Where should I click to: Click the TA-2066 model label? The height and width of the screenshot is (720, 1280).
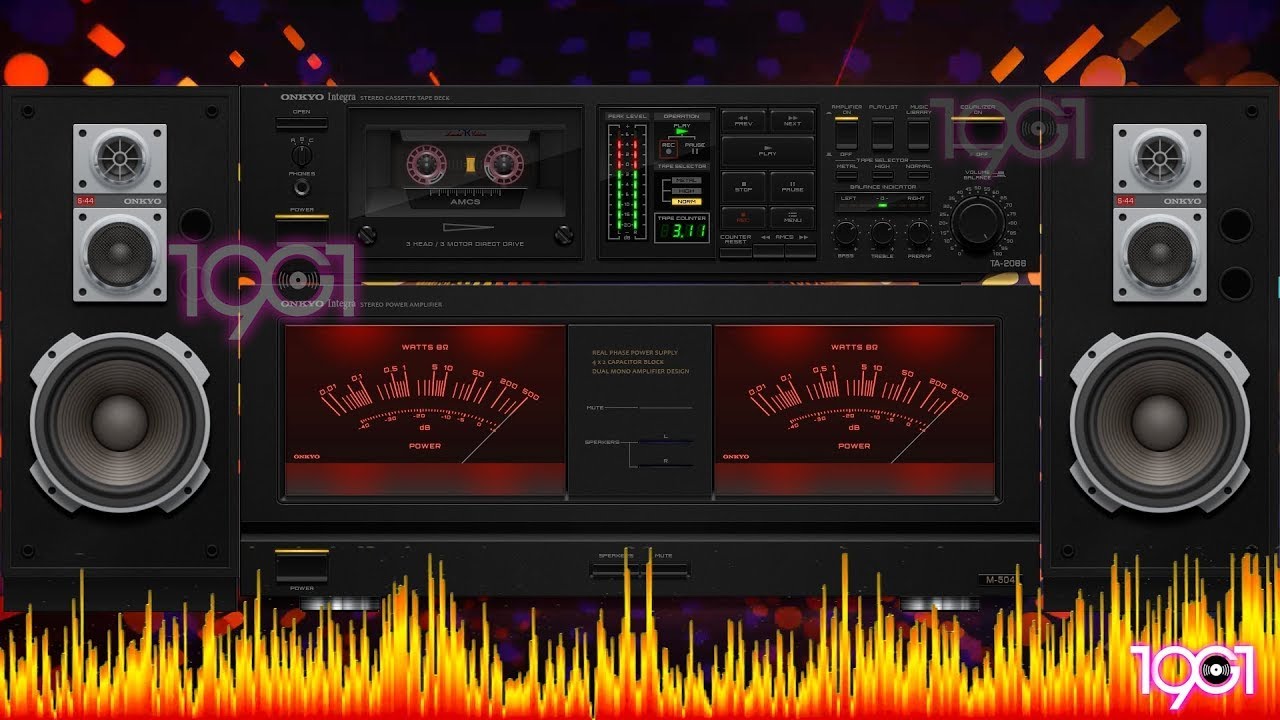pos(1007,264)
